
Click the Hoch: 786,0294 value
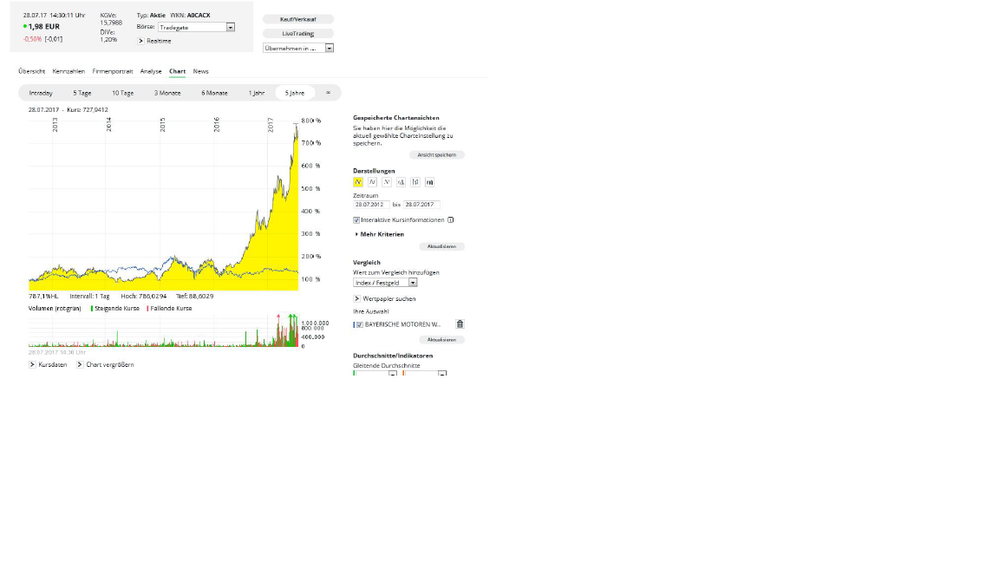143,296
